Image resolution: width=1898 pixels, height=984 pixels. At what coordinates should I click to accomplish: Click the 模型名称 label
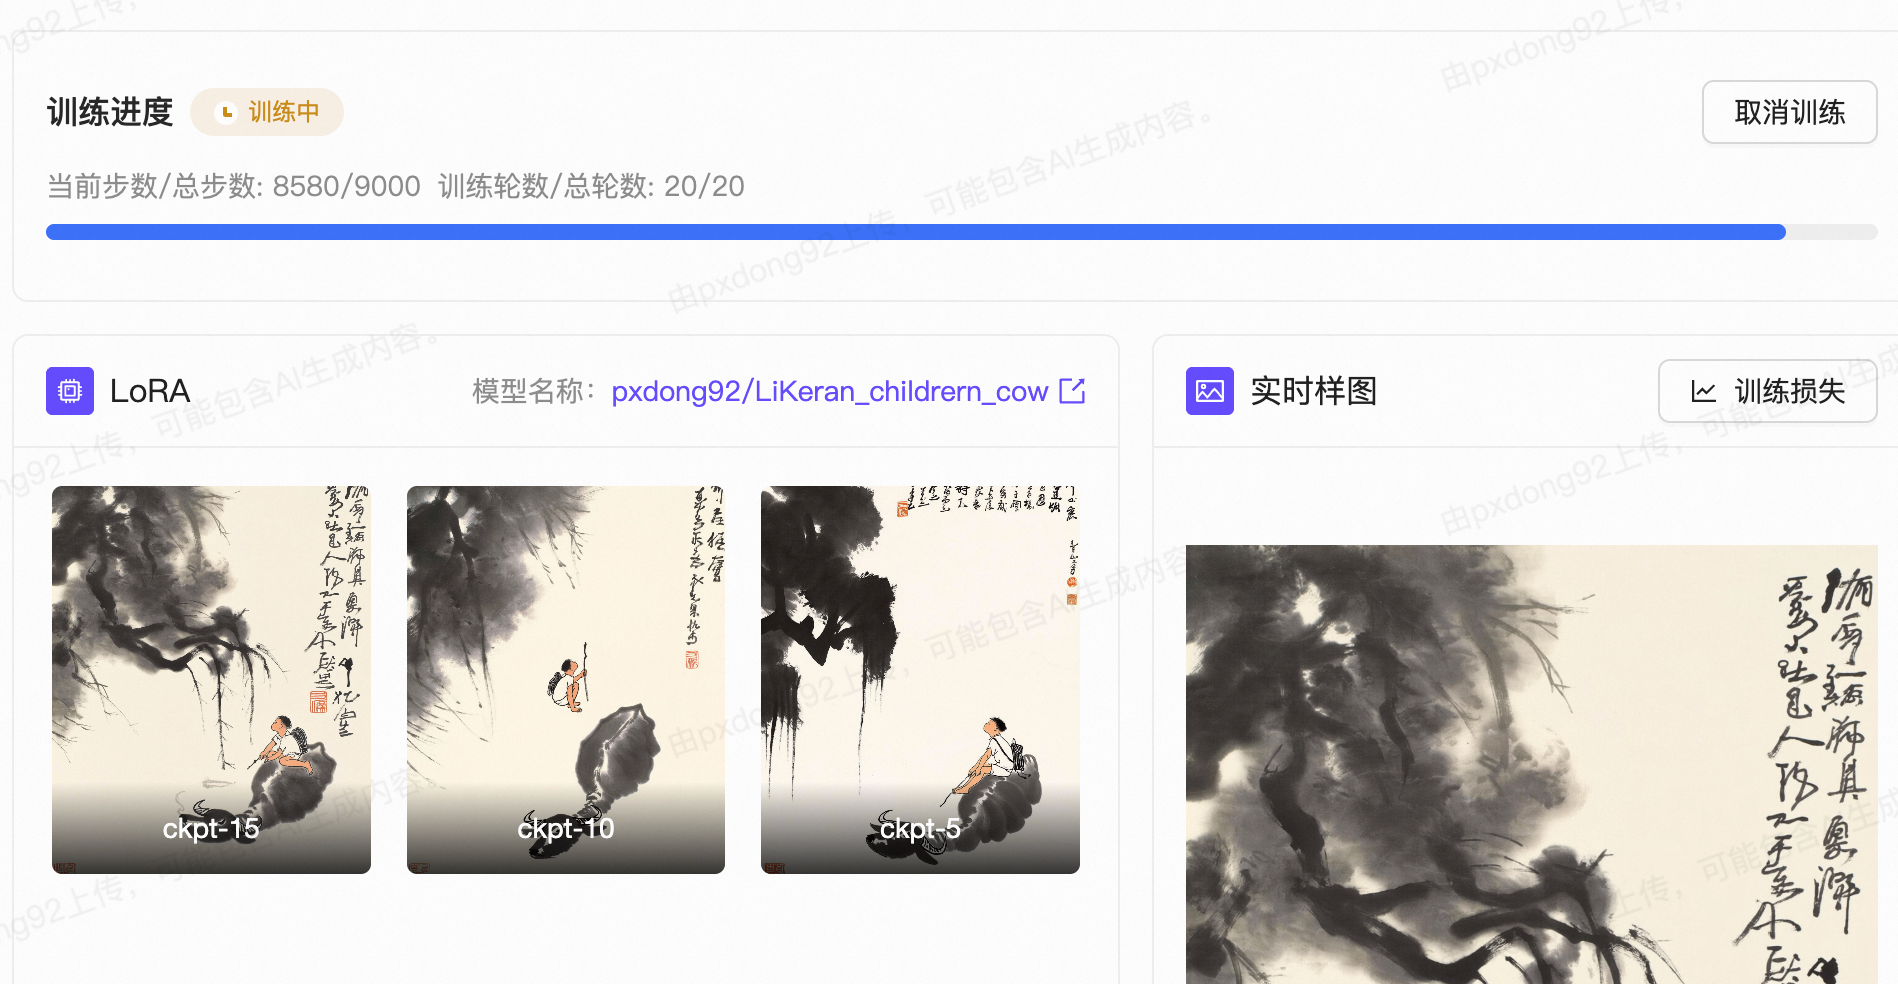pos(530,391)
